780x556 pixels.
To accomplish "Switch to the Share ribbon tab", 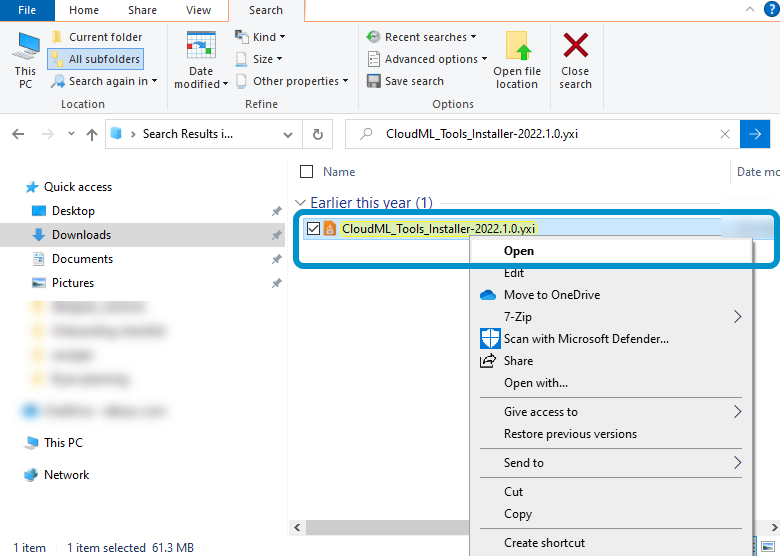I will click(142, 10).
